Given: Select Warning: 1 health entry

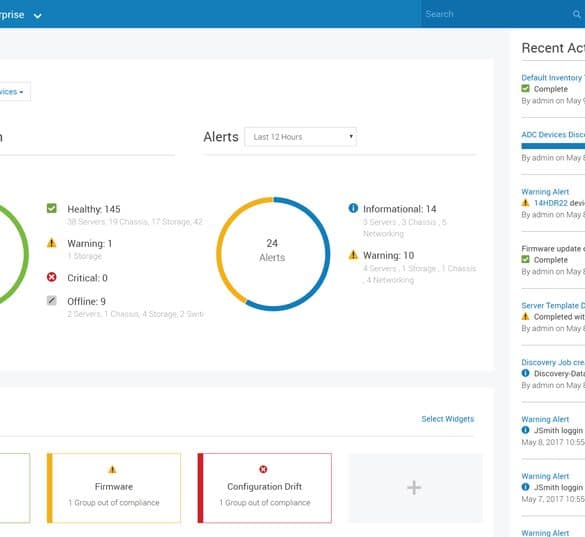Looking at the screenshot, I should coord(90,244).
